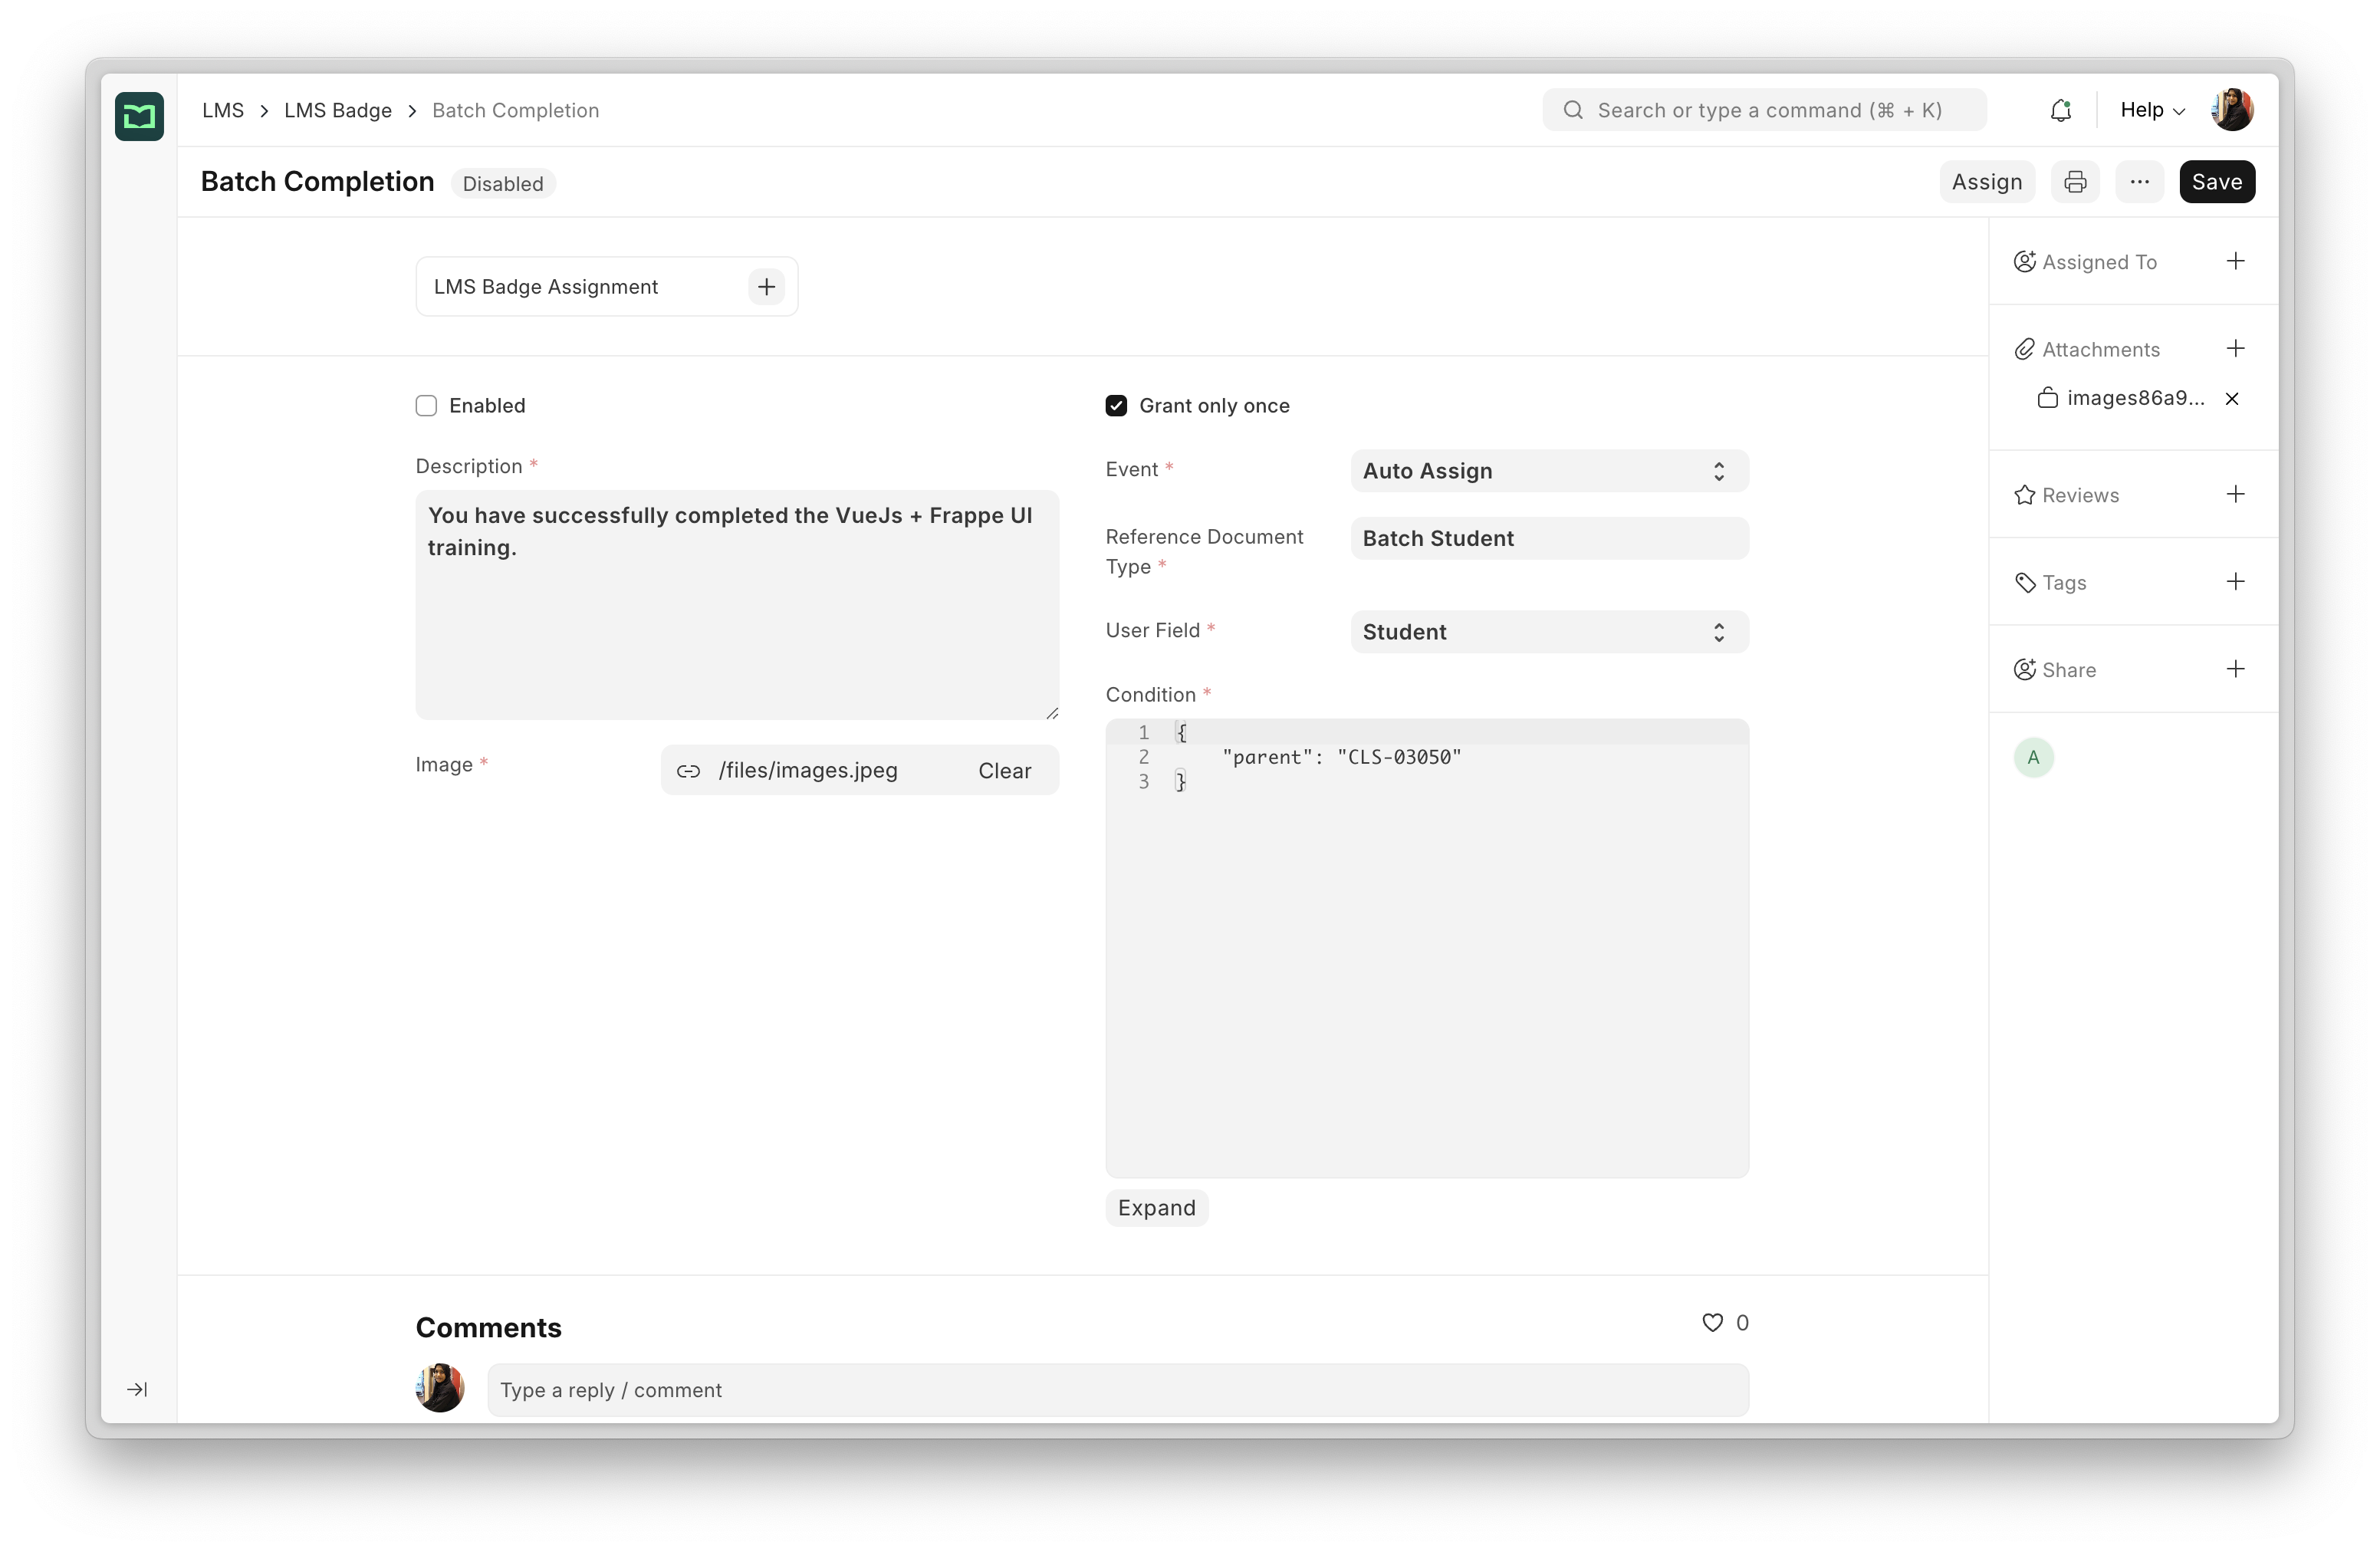The image size is (2380, 1552).
Task: Clear the attached image file
Action: [x=1004, y=771]
